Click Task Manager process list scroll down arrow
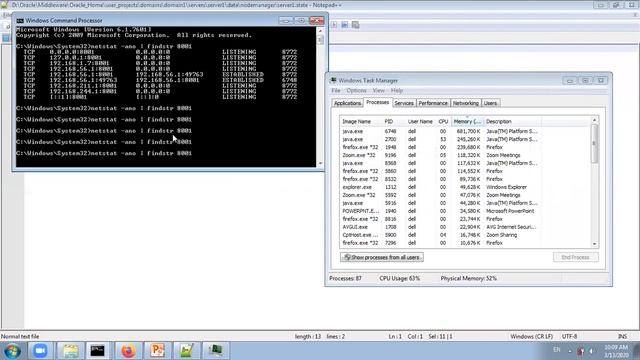 click(594, 244)
